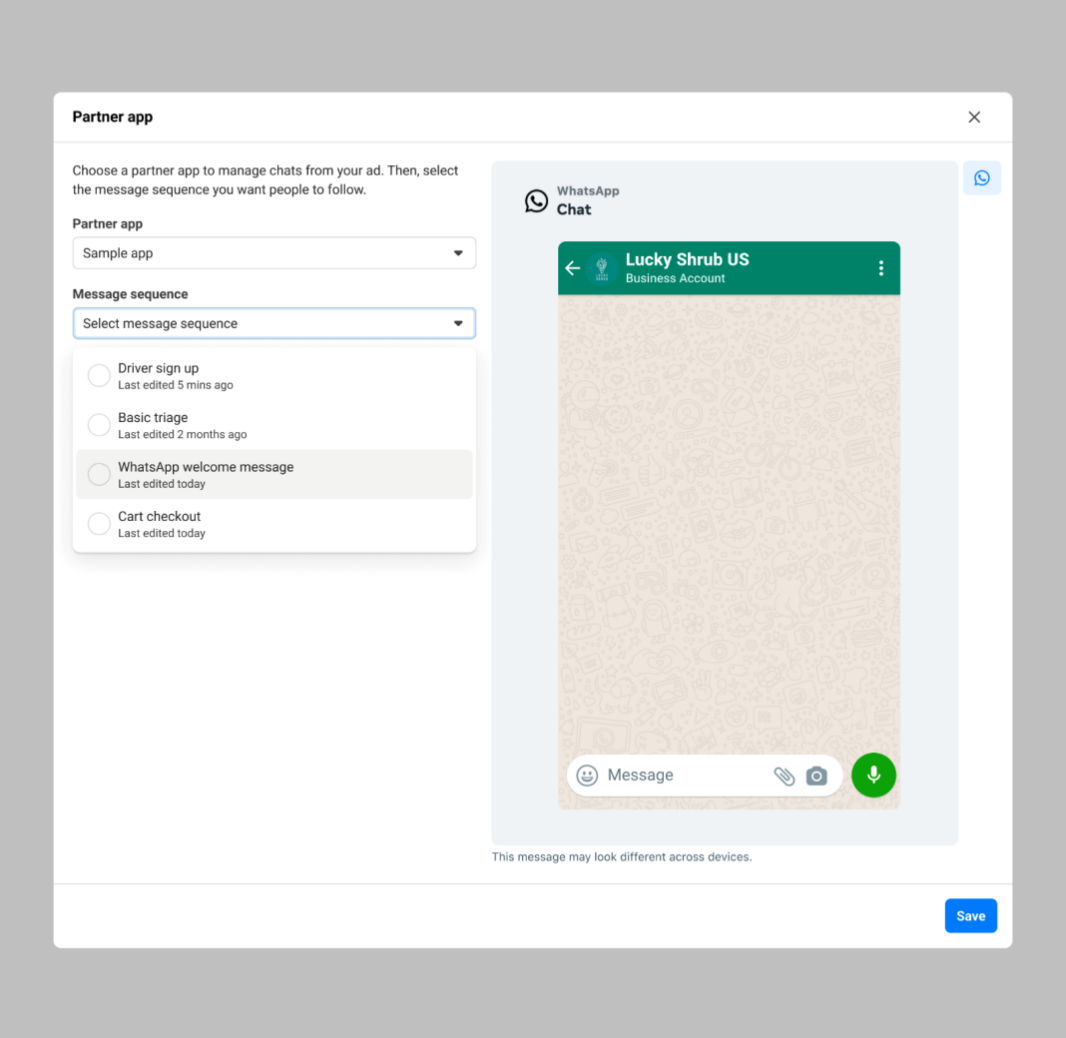The width and height of the screenshot is (1066, 1038).
Task: Click 'Last edited 5 mins ago' text
Action: pyautogui.click(x=175, y=385)
